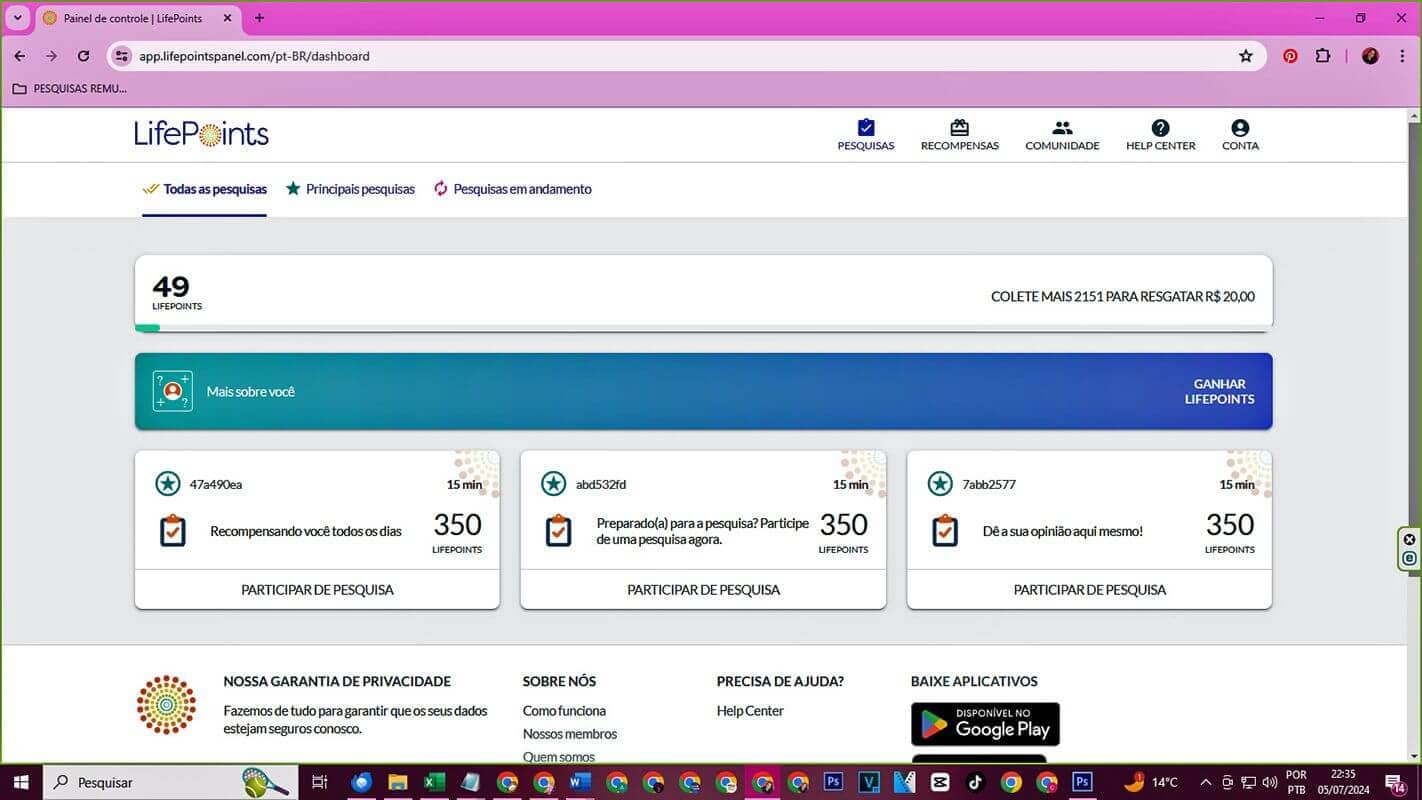Open the Nossos membros footer link
Viewport: 1422px width, 800px height.
click(570, 734)
